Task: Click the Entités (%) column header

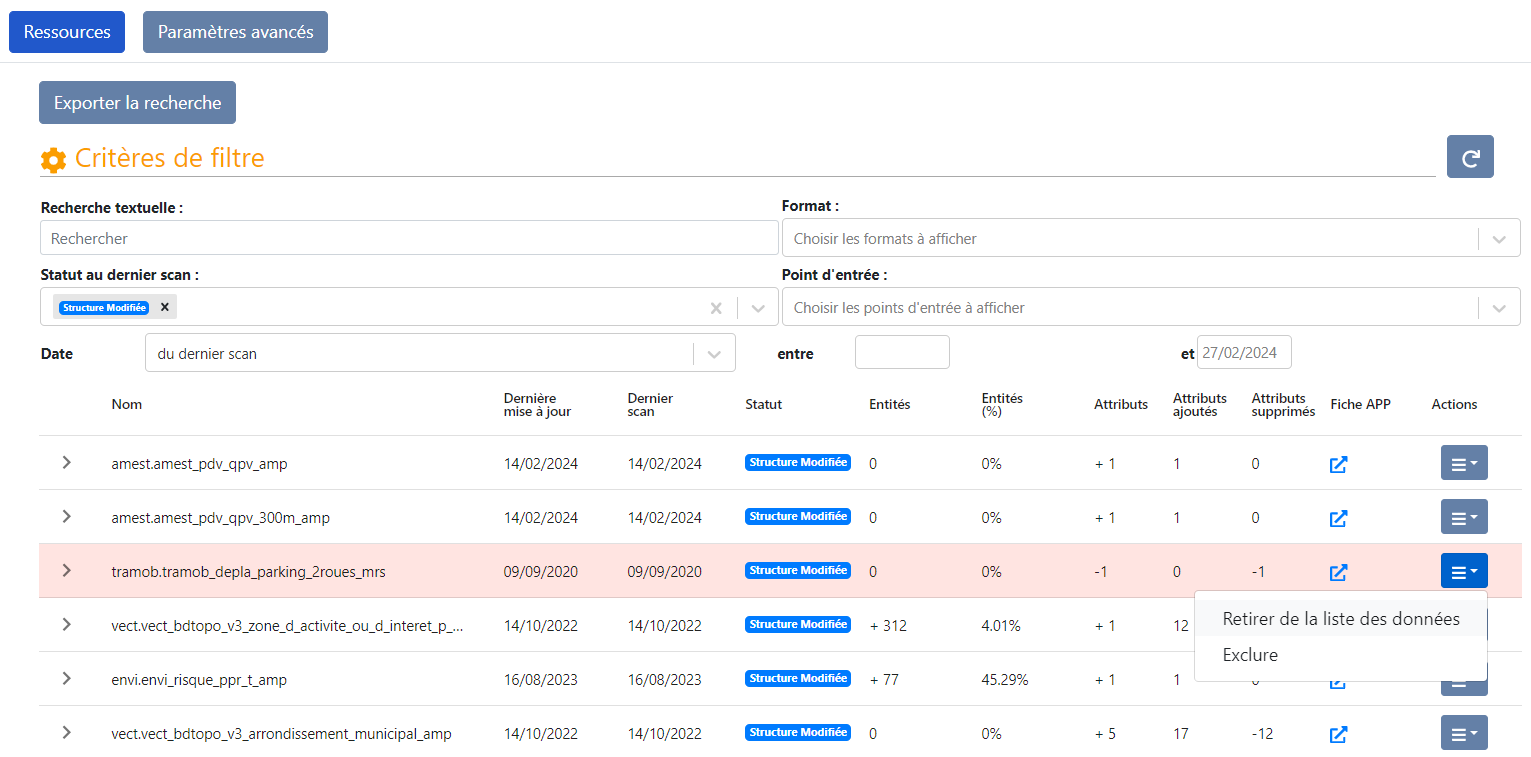Action: pos(1002,404)
